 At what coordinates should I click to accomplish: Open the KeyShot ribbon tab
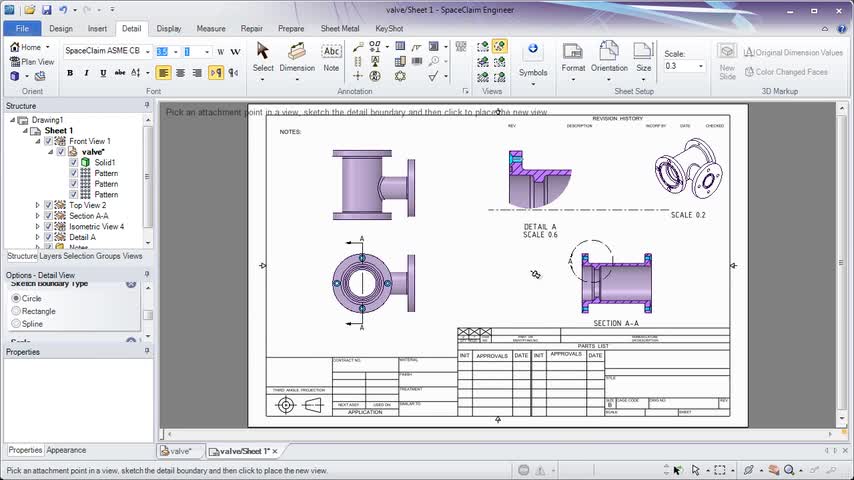tap(389, 28)
